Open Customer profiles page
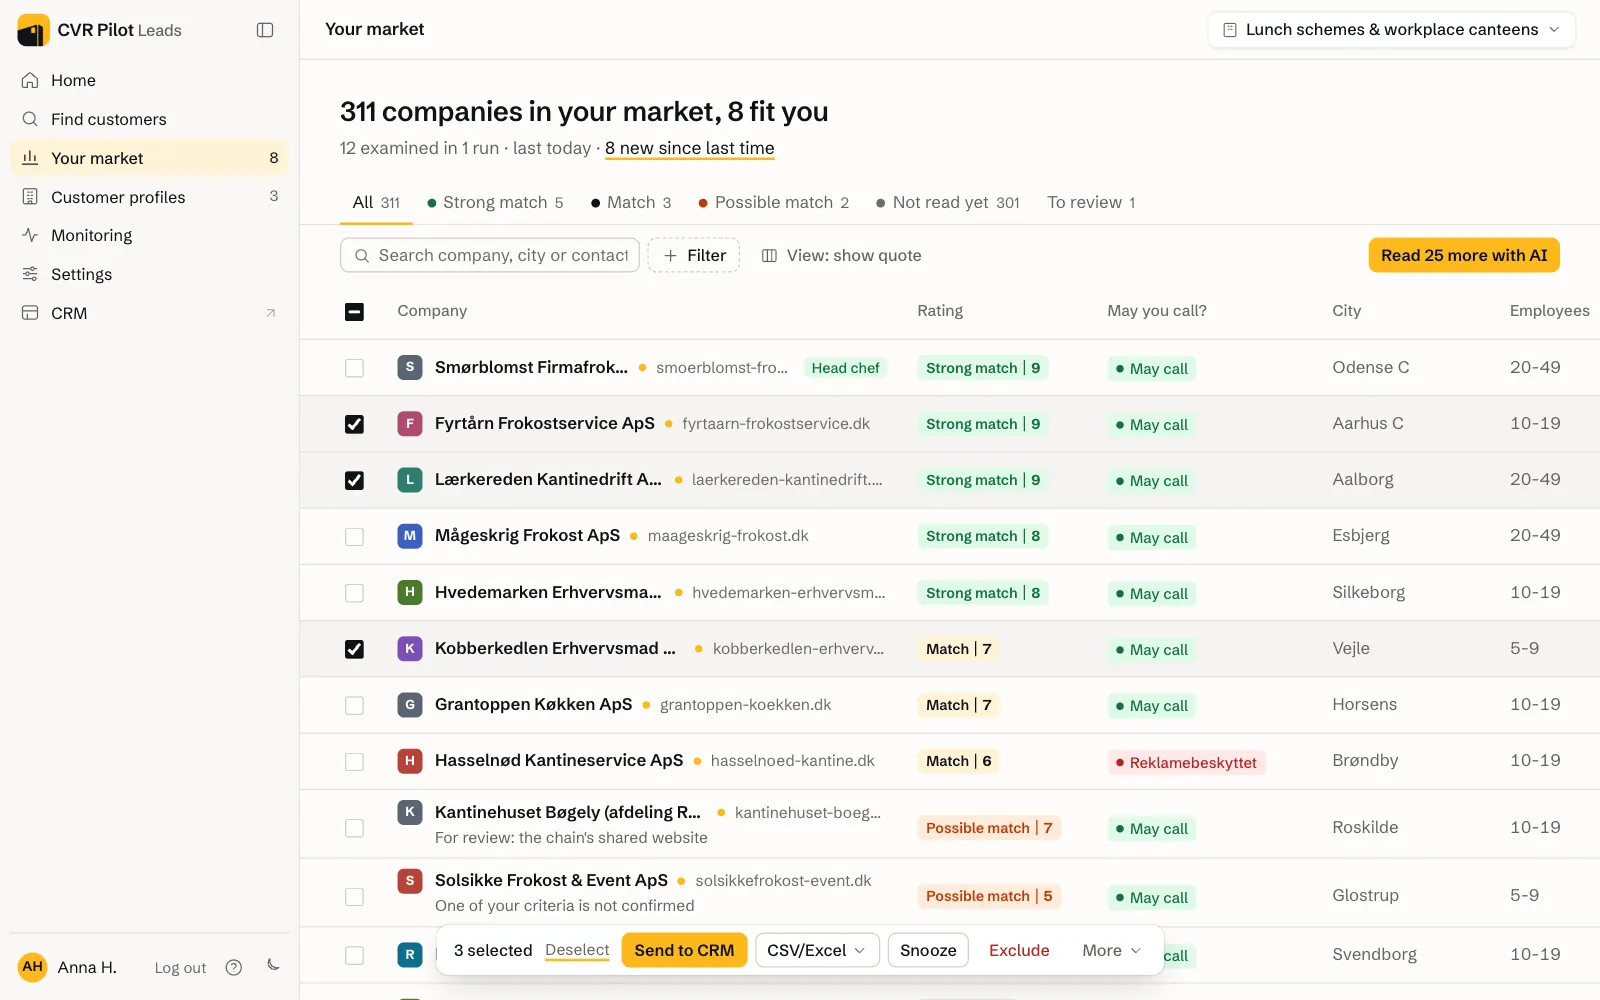Viewport: 1600px width, 1000px height. [149, 197]
